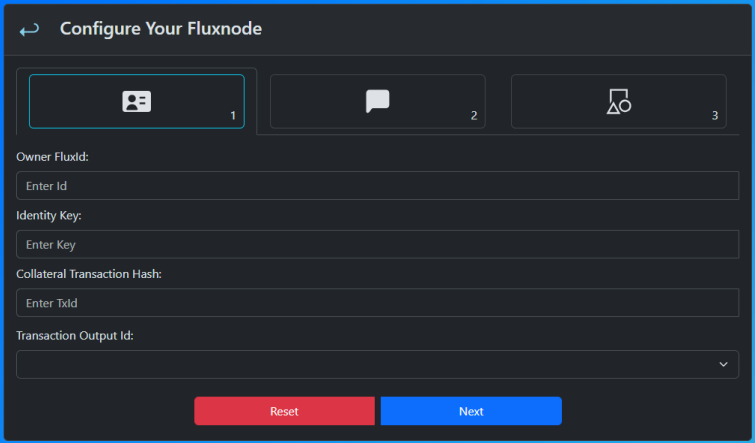Image resolution: width=755 pixels, height=443 pixels.
Task: Focus the Owner FluxId 'Enter Id' field
Action: tap(377, 186)
